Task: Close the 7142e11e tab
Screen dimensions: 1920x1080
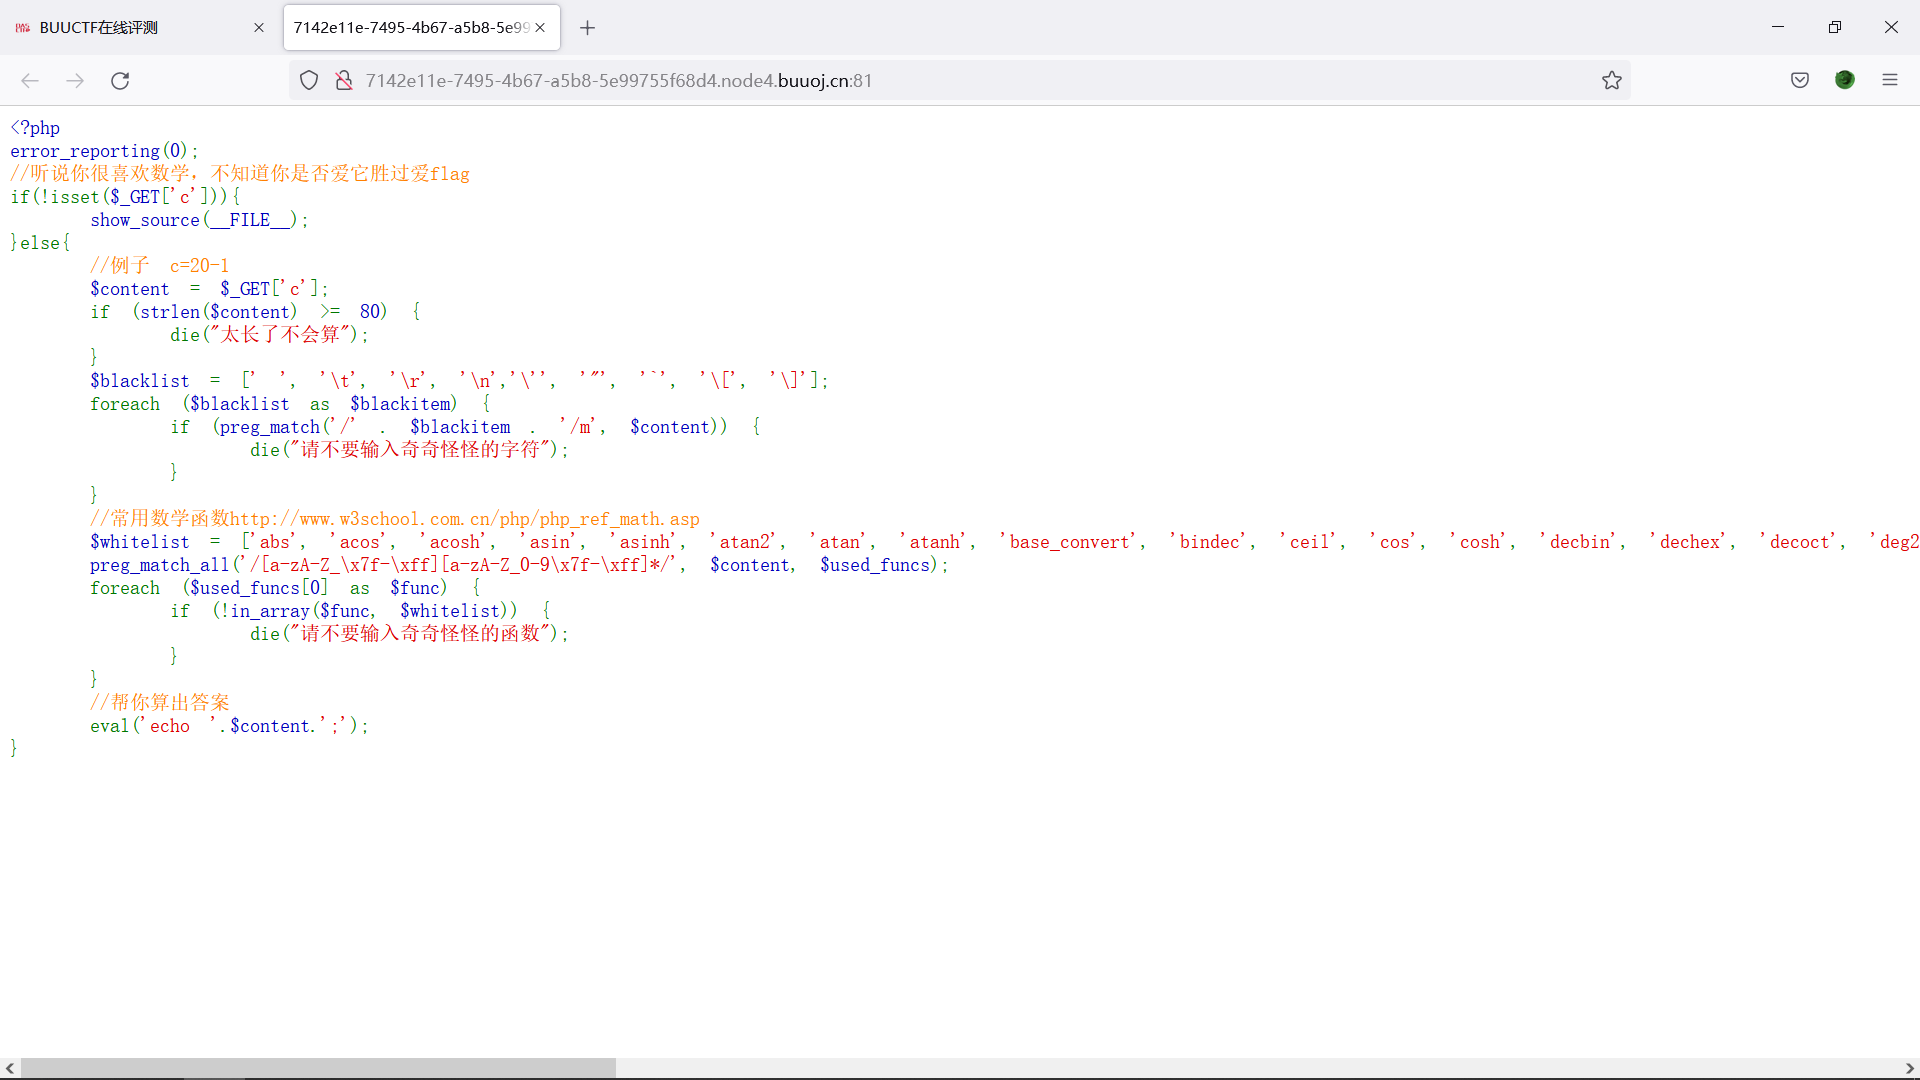Action: 540,28
